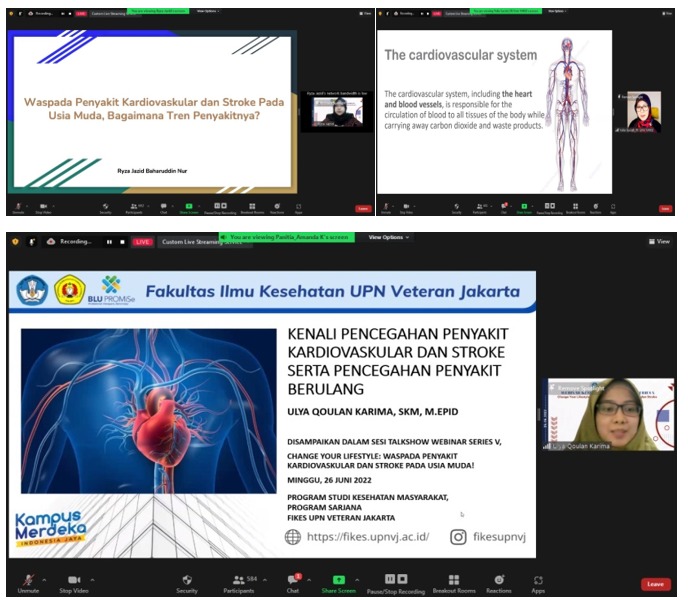Expand video options arrow beside Stop Video
The height and width of the screenshot is (600, 688).
93,579
